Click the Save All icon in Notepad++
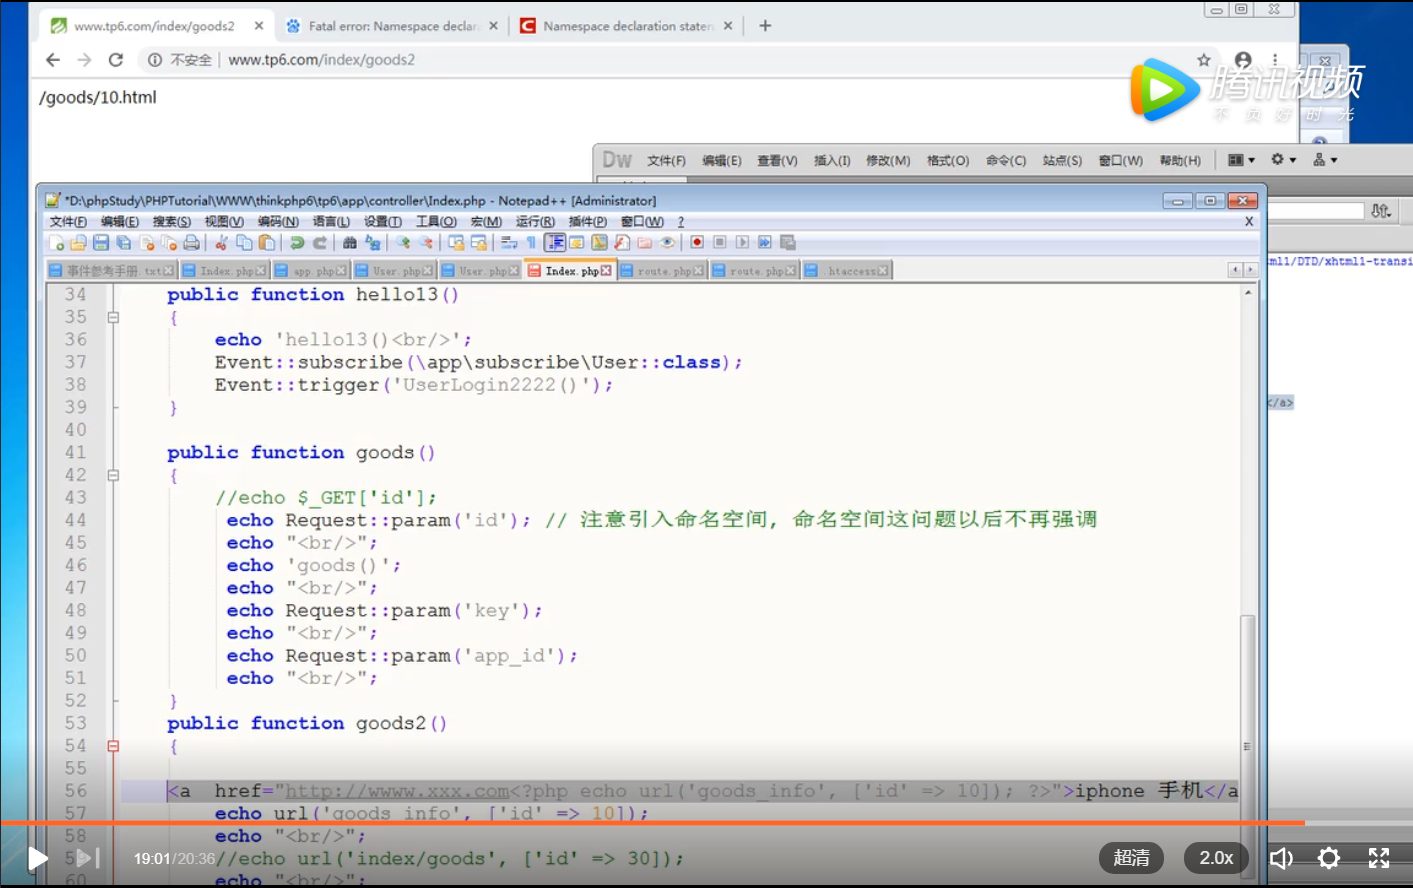 [123, 242]
